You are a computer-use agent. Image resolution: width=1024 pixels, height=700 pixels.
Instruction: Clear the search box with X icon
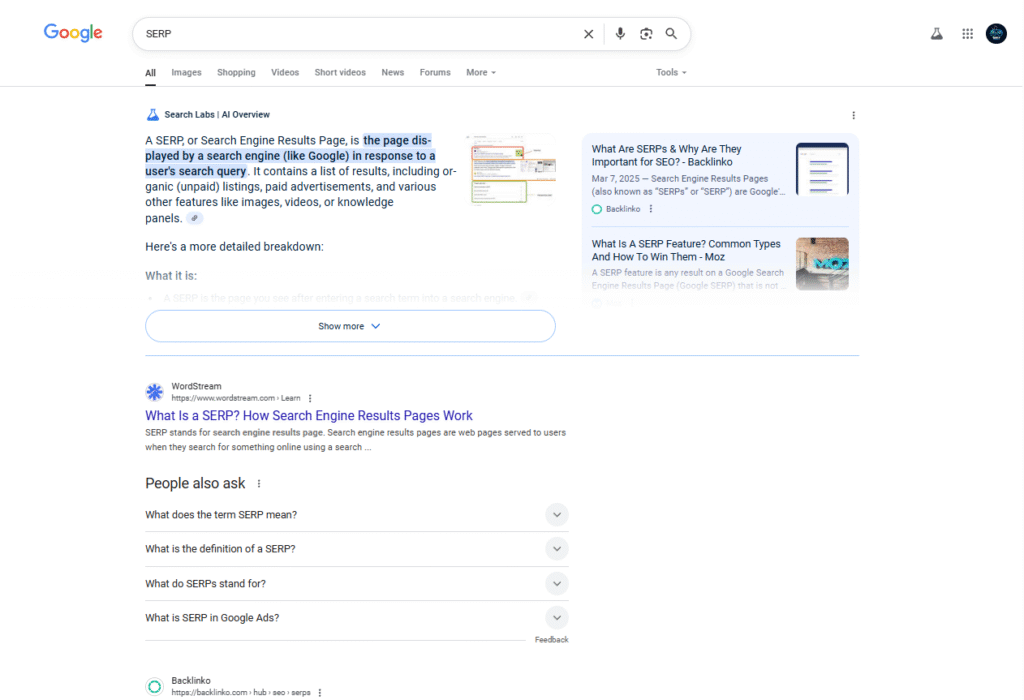[588, 34]
